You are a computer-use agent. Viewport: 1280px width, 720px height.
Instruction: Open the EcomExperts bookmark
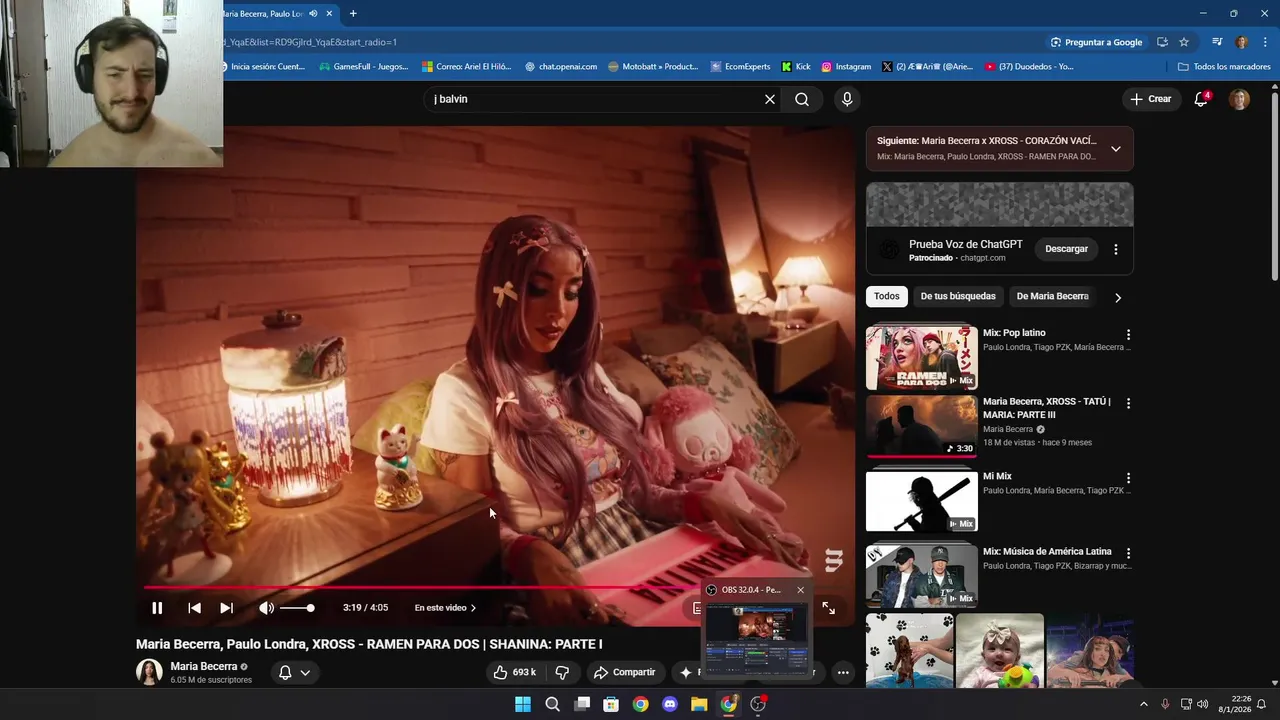(x=740, y=67)
